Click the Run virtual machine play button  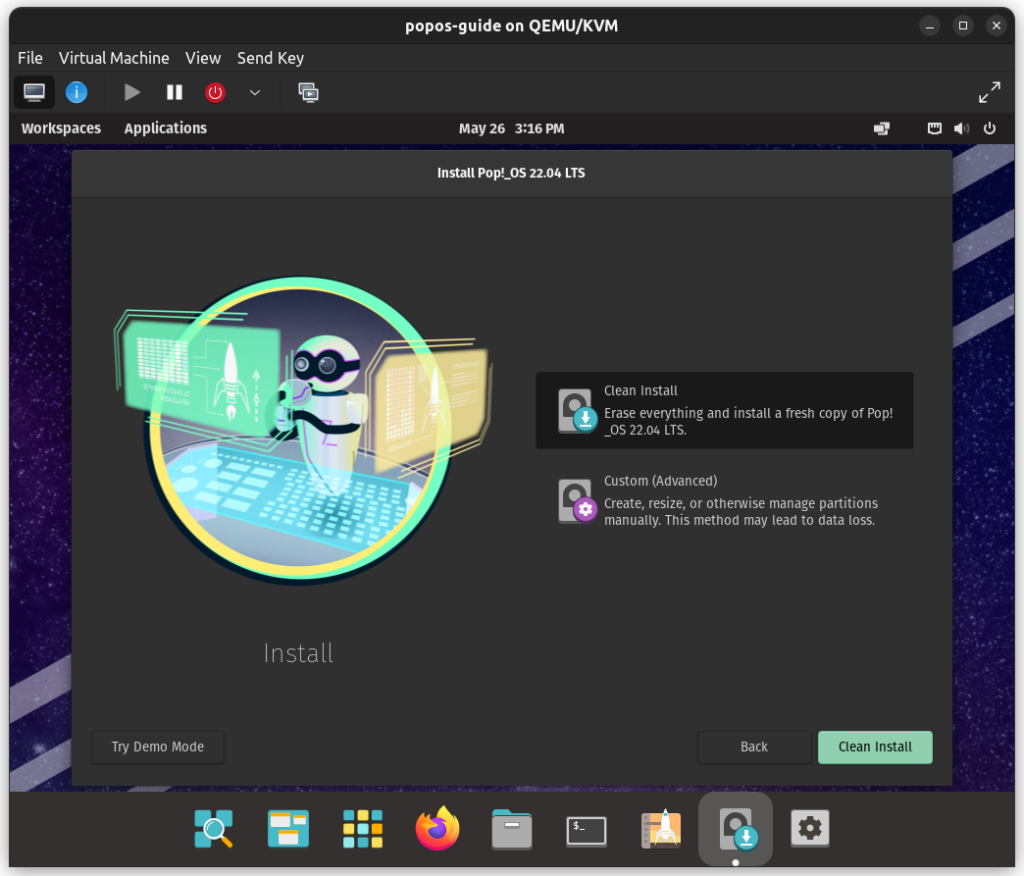pyautogui.click(x=132, y=92)
